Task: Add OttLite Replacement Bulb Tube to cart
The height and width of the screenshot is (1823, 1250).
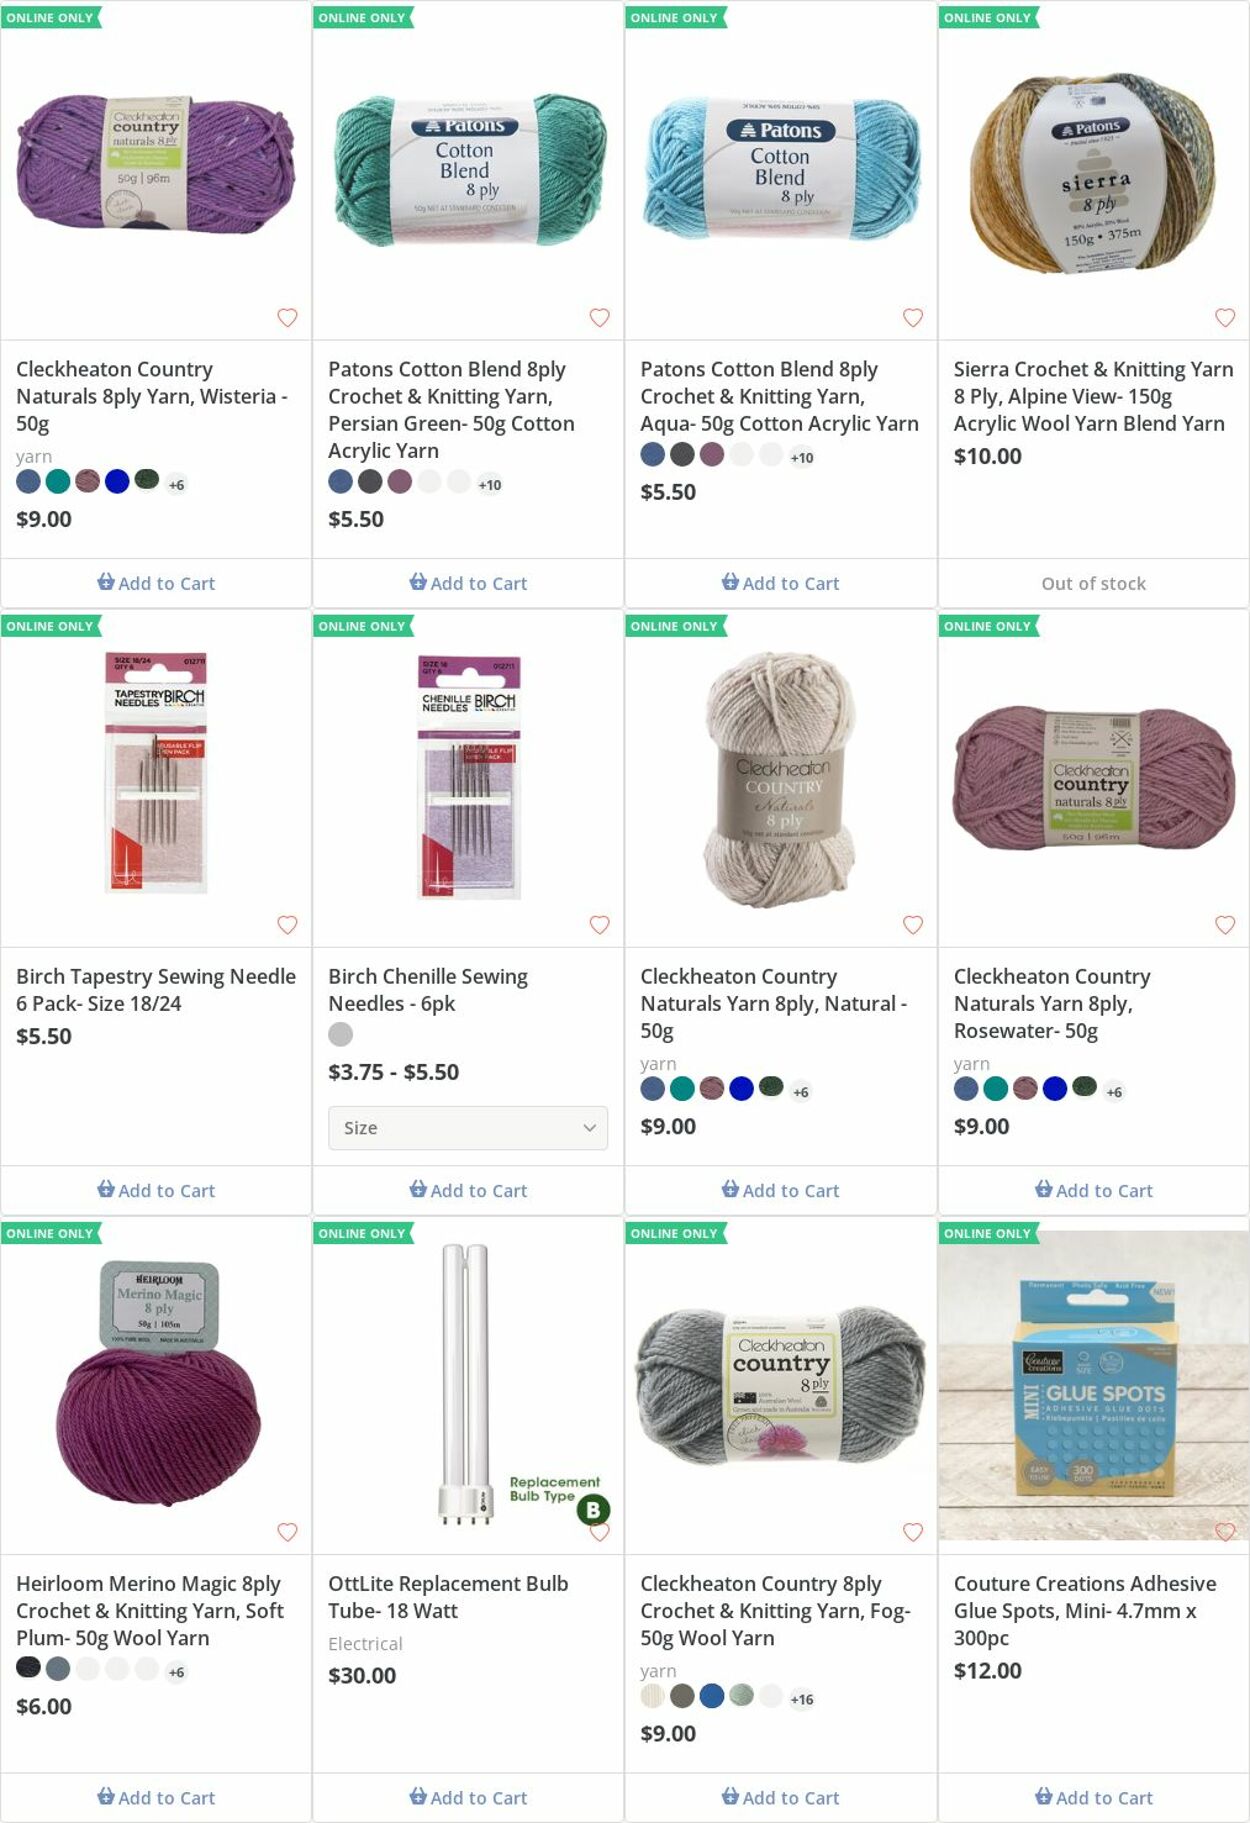Action: coord(468,1797)
